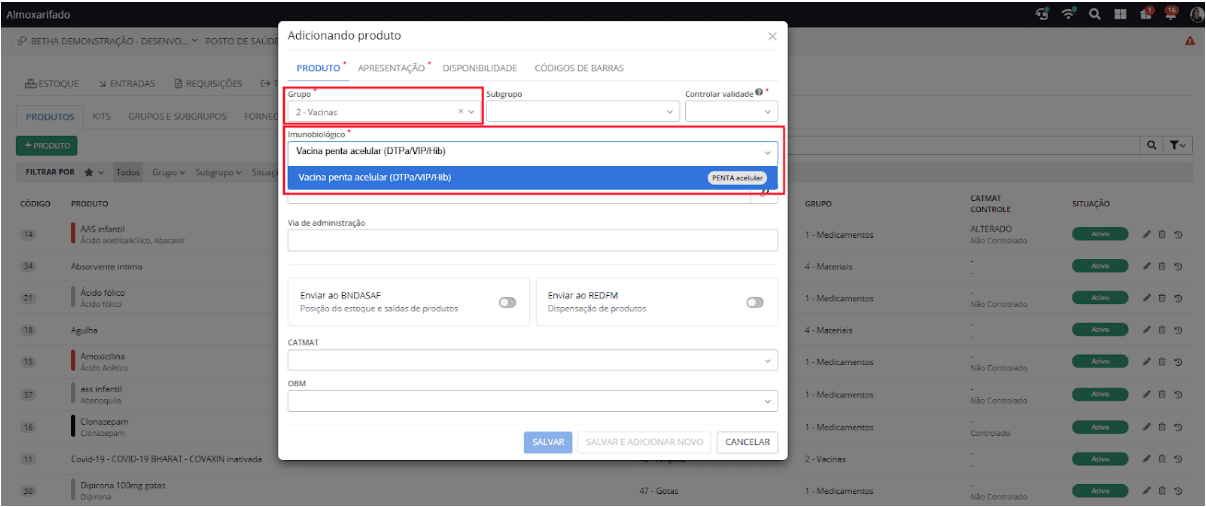Click the help icon beside Controlar validade
This screenshot has height=507, width=1206.
(x=759, y=94)
